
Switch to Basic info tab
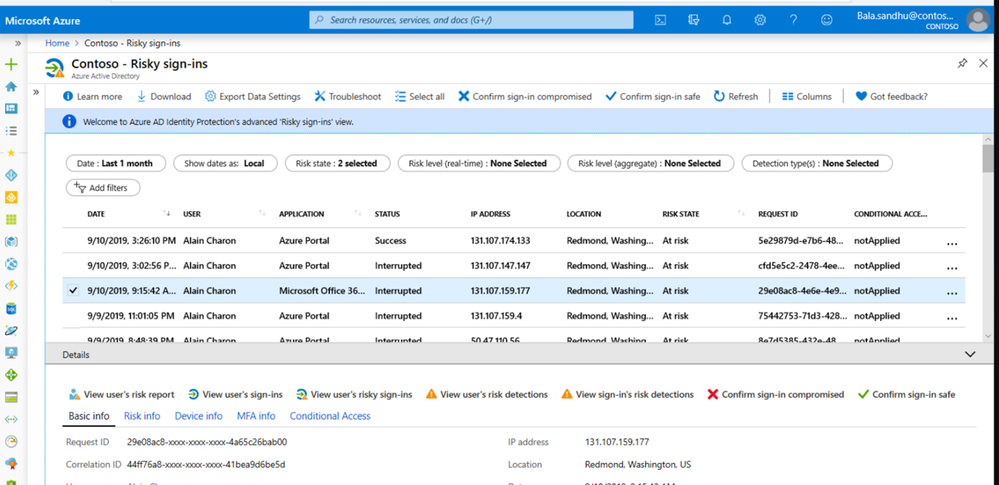tap(89, 416)
